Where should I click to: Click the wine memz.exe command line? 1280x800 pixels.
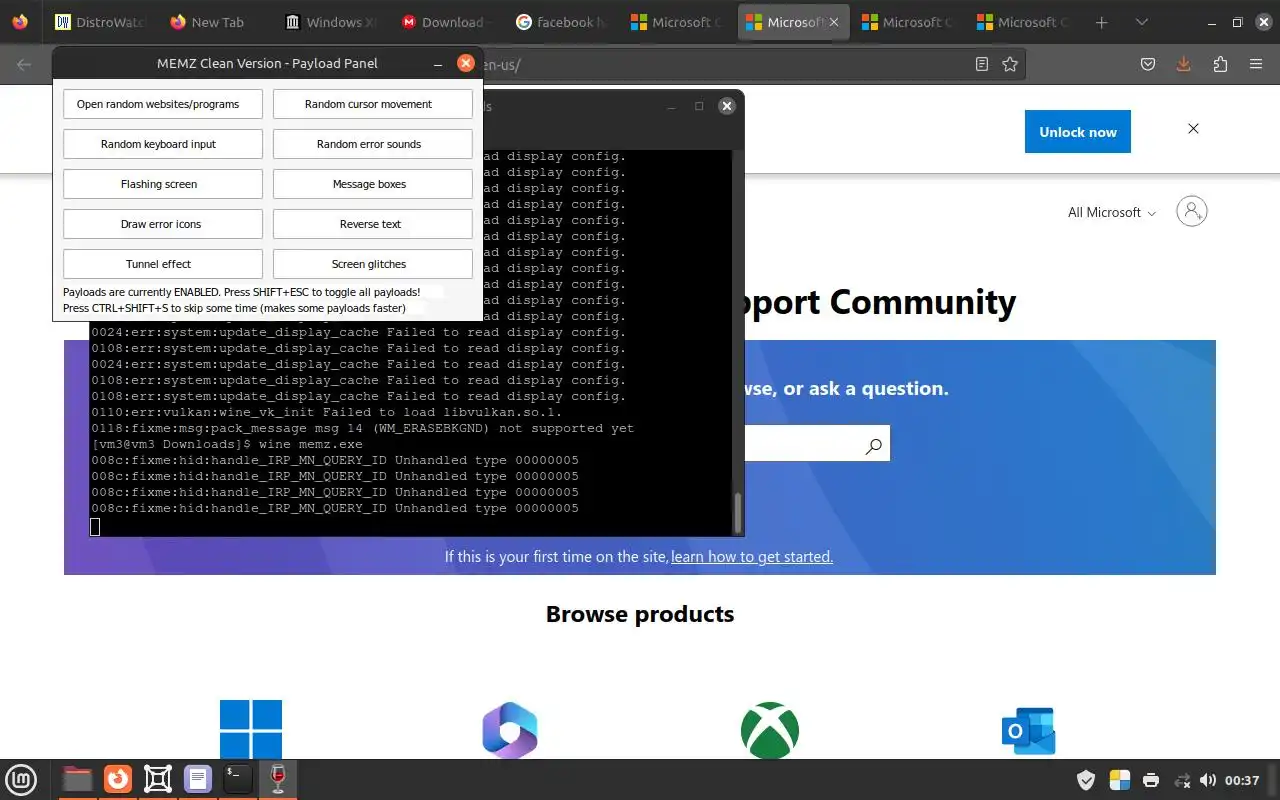coord(227,444)
